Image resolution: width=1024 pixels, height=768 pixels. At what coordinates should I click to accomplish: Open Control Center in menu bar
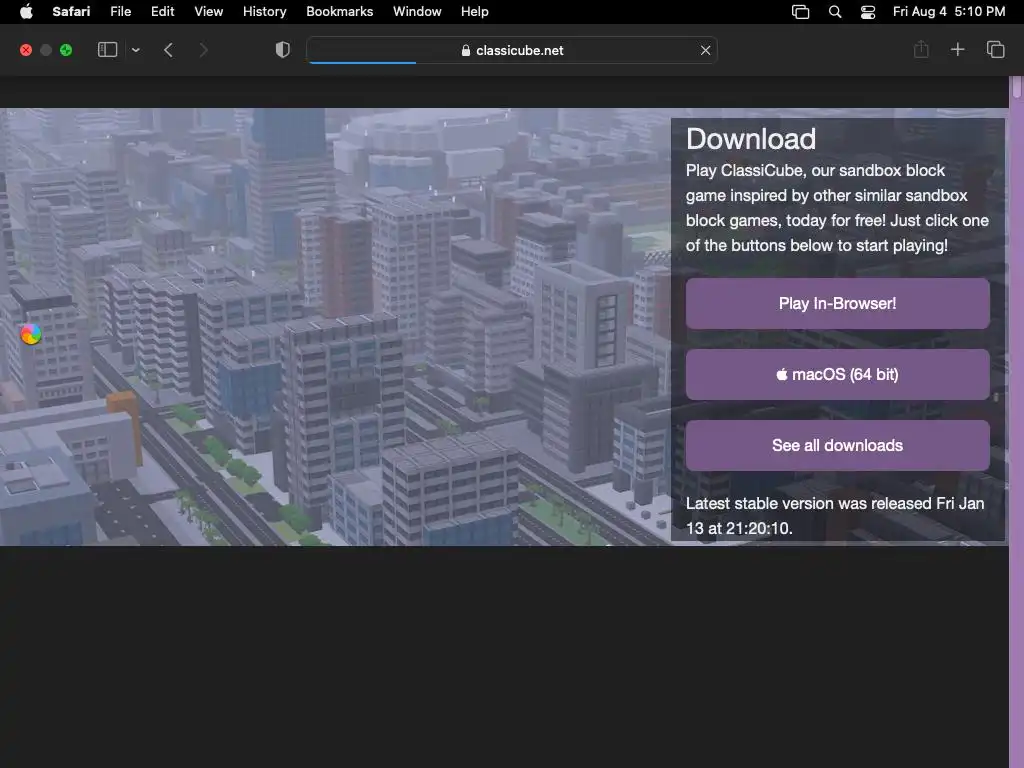[x=868, y=12]
